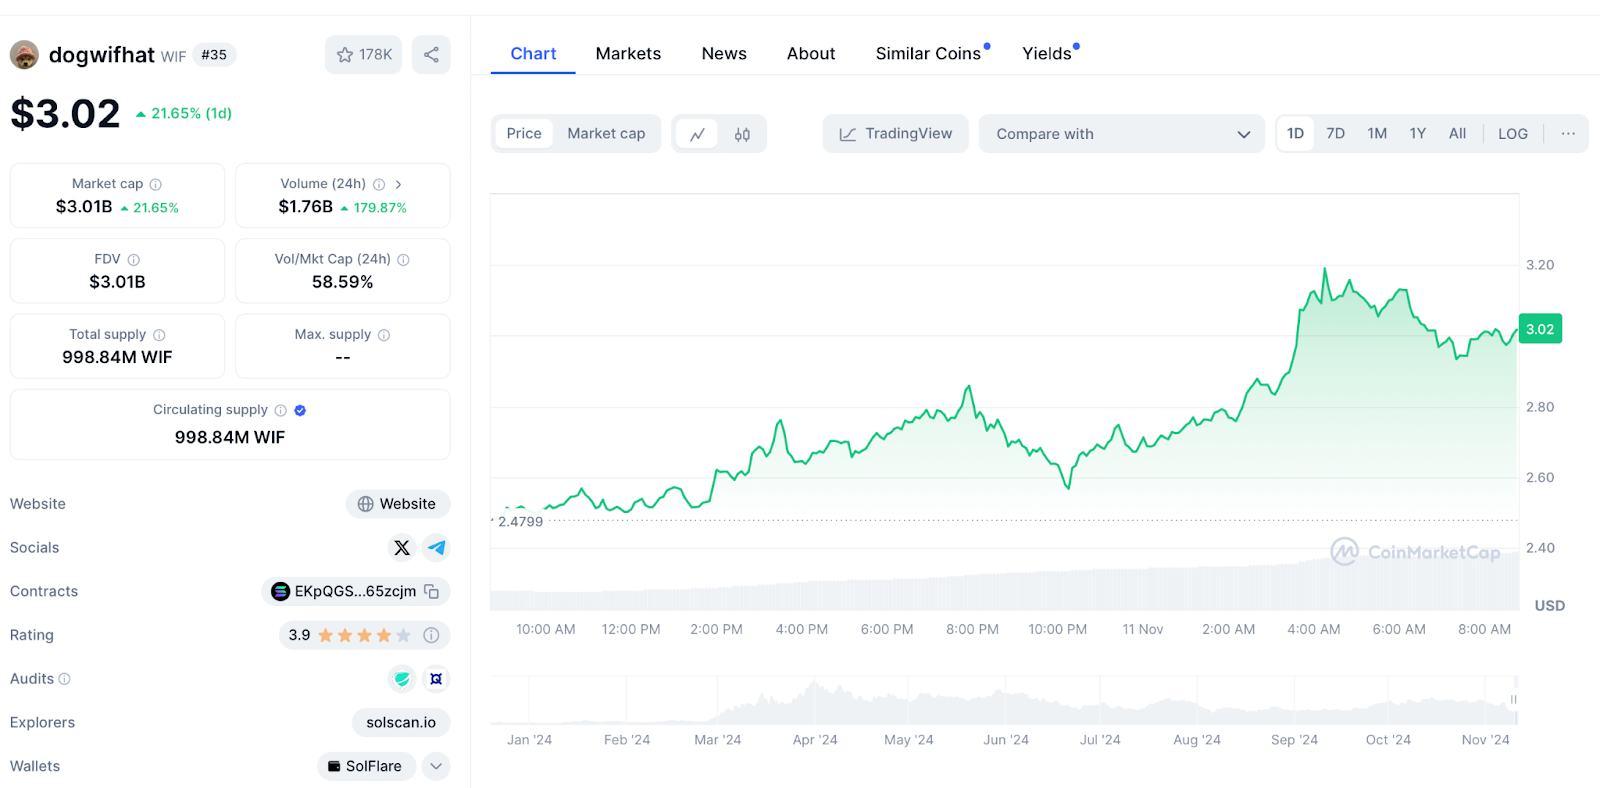The height and width of the screenshot is (788, 1600).
Task: Show Total supply info icon
Action: tap(159, 335)
